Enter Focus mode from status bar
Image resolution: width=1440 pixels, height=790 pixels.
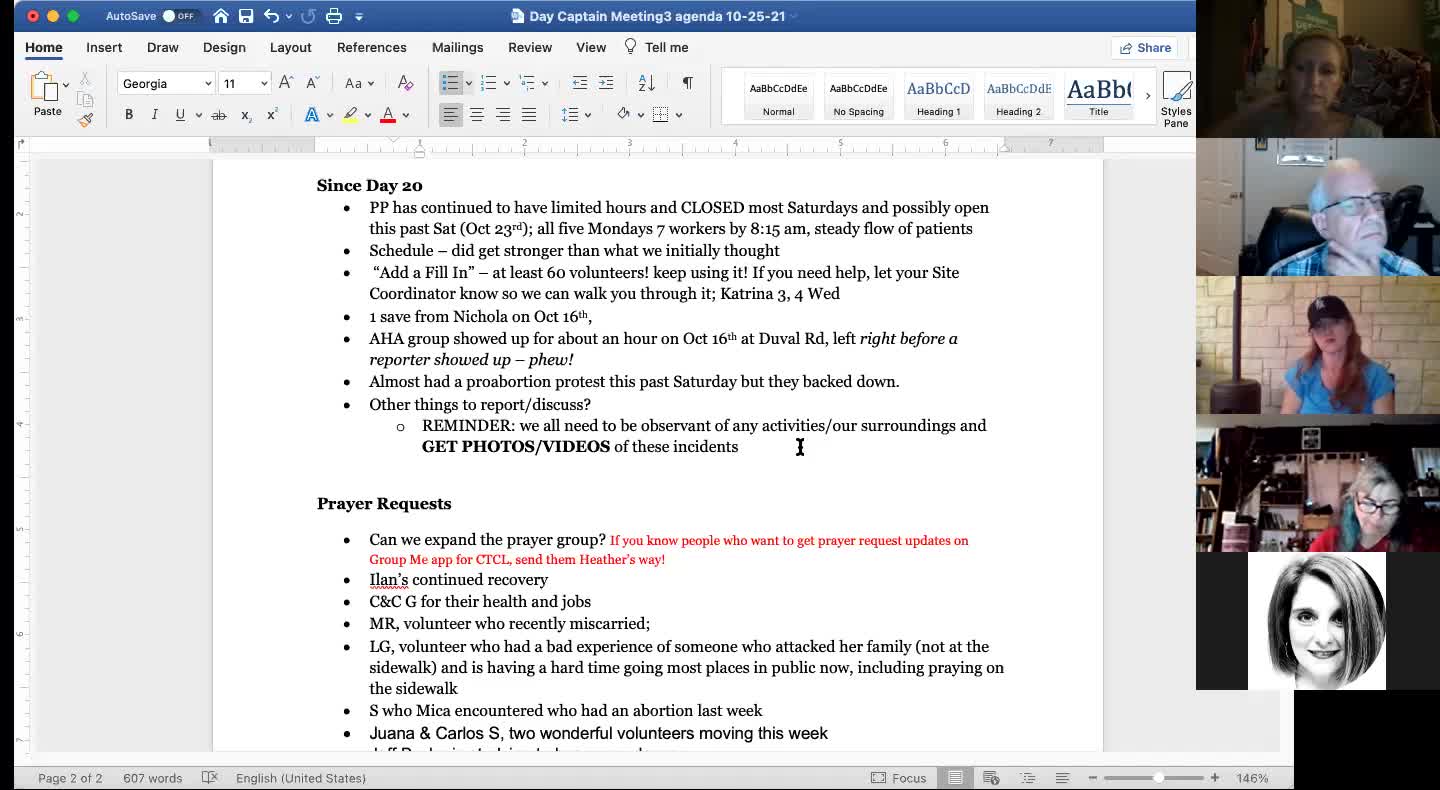898,778
